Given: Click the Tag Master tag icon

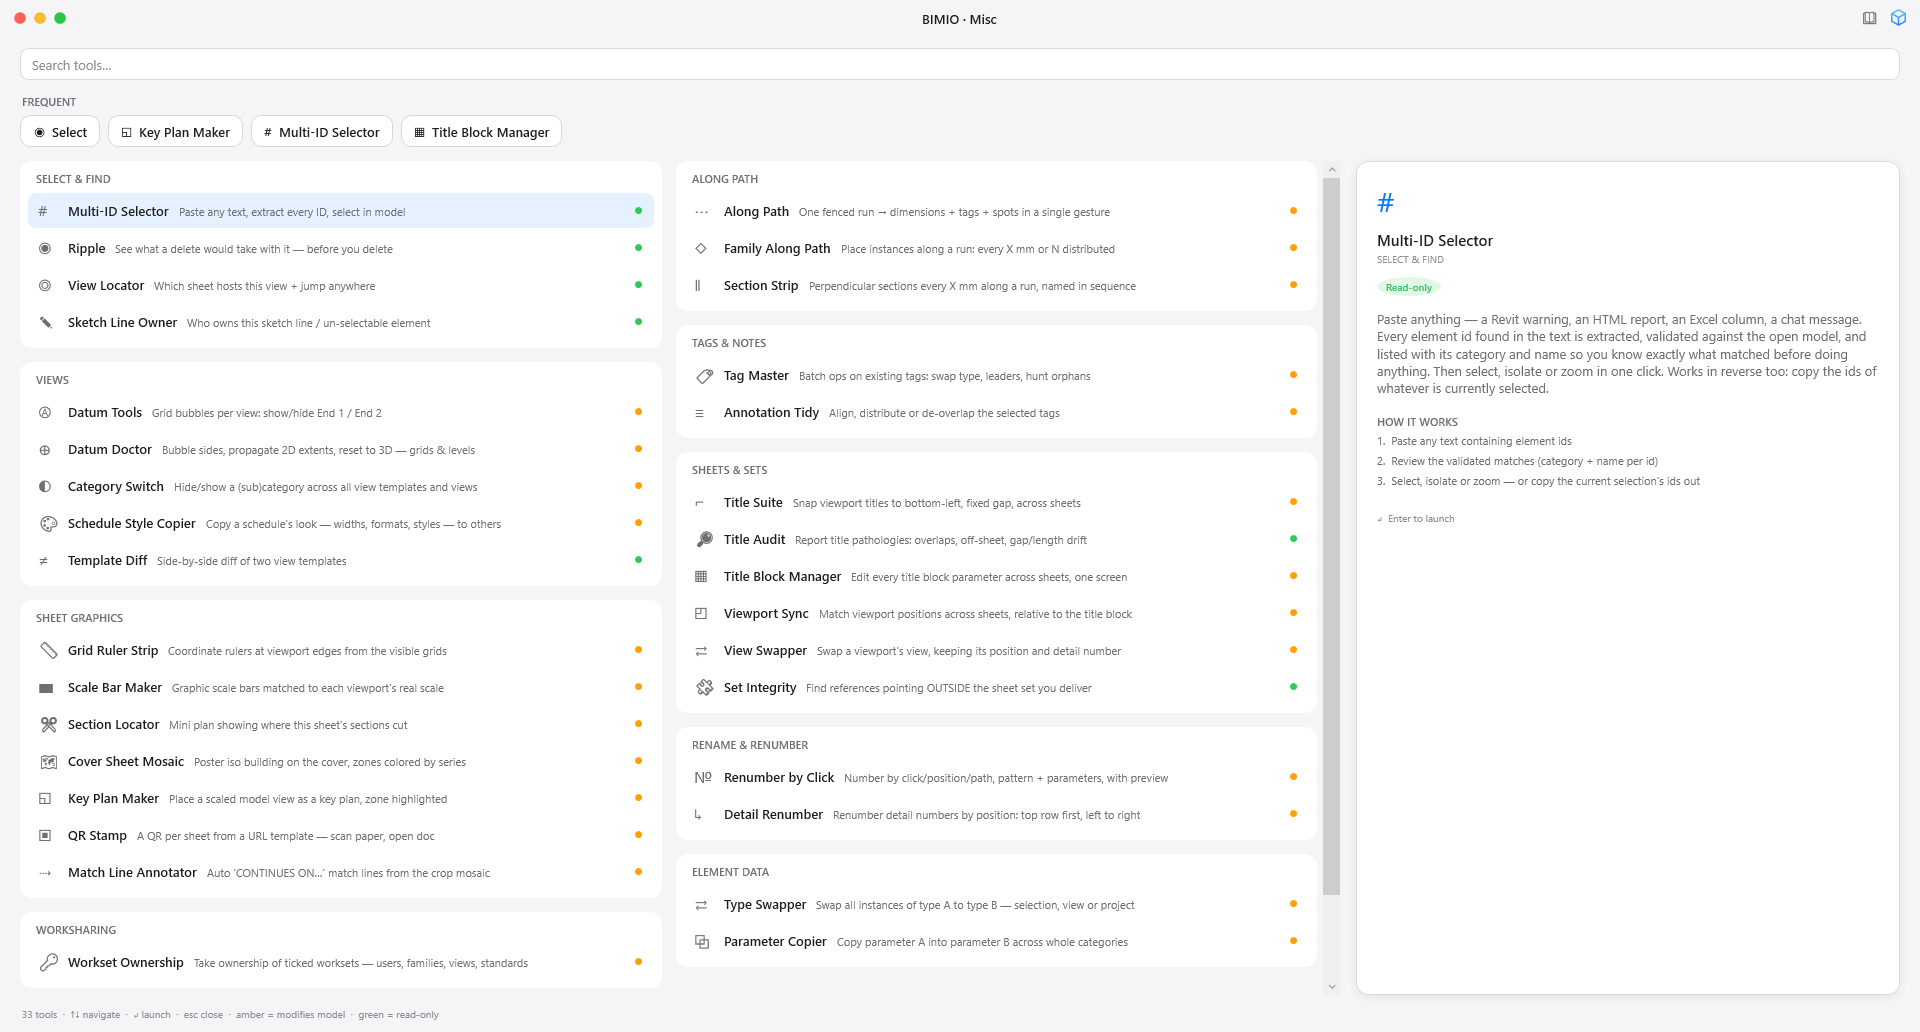Looking at the screenshot, I should click(x=704, y=376).
